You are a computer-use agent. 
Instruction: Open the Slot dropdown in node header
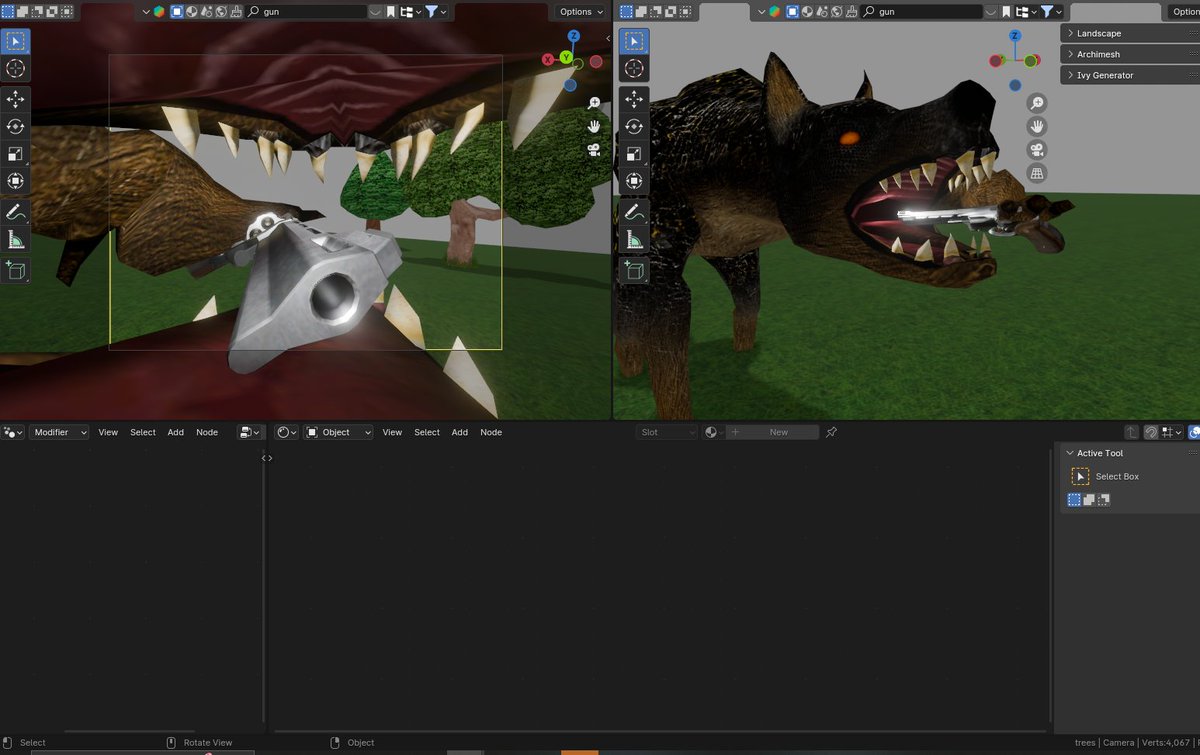[666, 432]
